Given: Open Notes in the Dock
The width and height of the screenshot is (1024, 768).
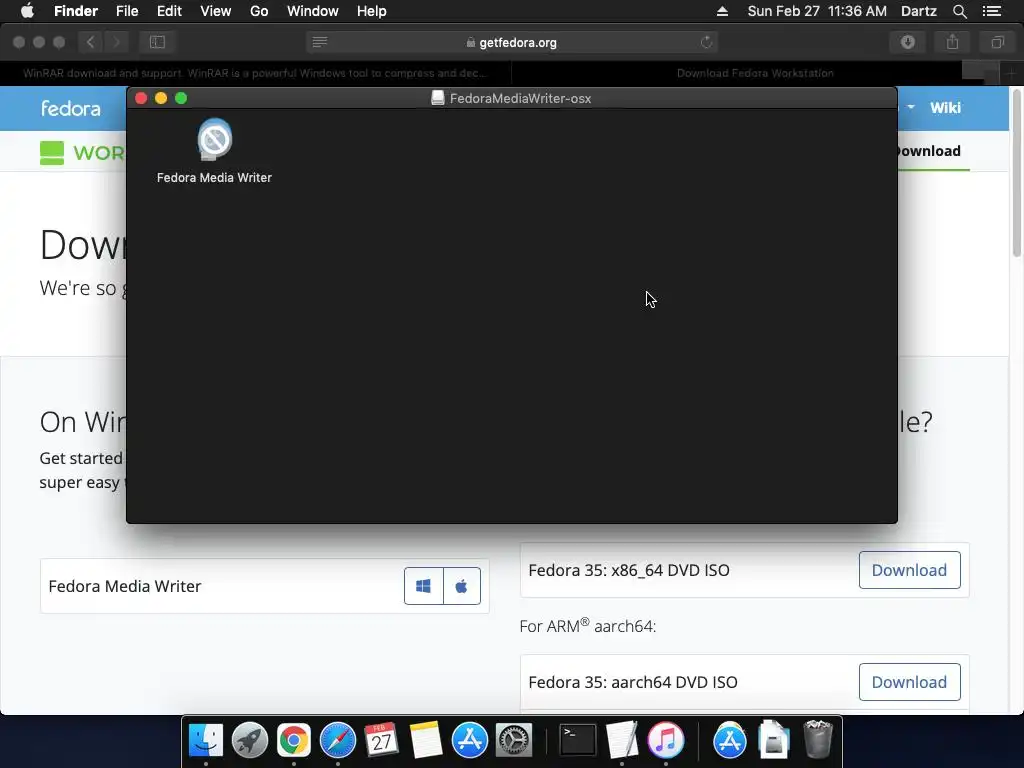Looking at the screenshot, I should pyautogui.click(x=426, y=741).
